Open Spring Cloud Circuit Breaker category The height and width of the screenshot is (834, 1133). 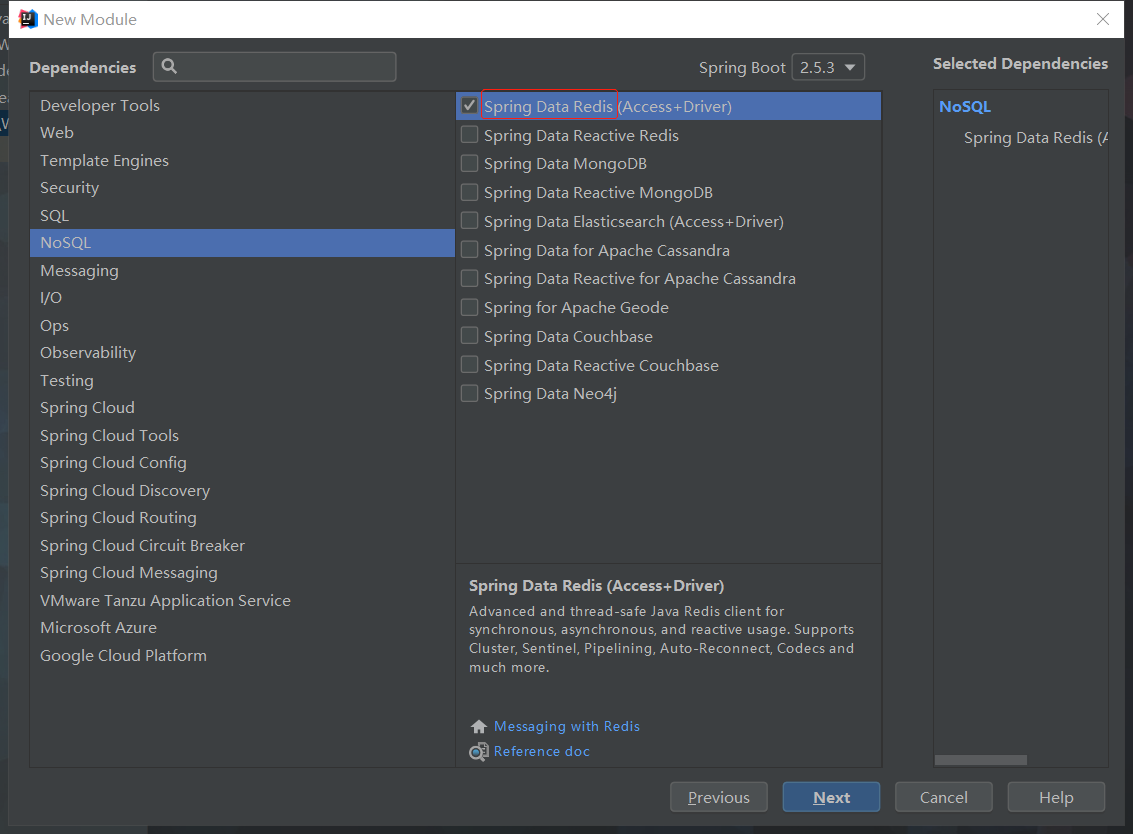click(x=242, y=546)
